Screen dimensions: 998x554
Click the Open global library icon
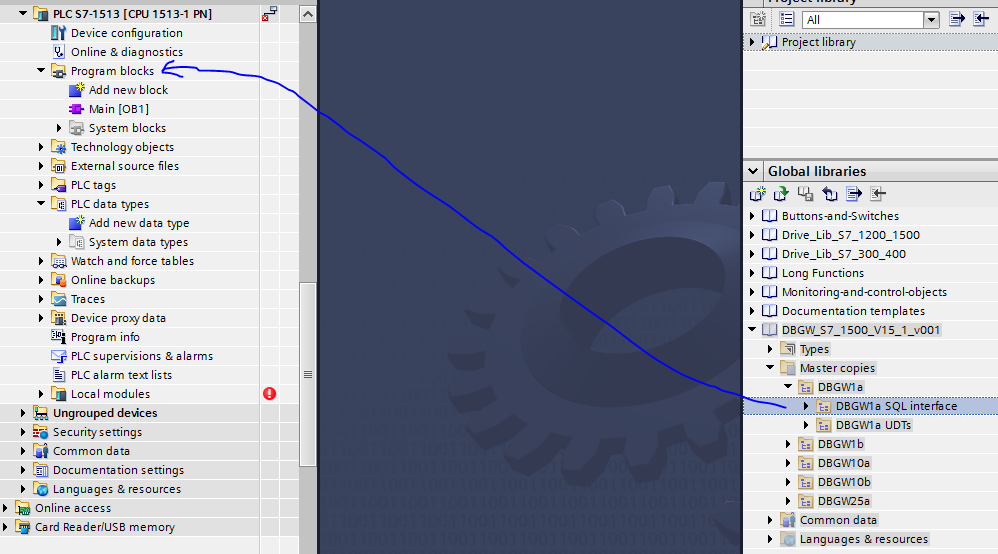point(781,194)
